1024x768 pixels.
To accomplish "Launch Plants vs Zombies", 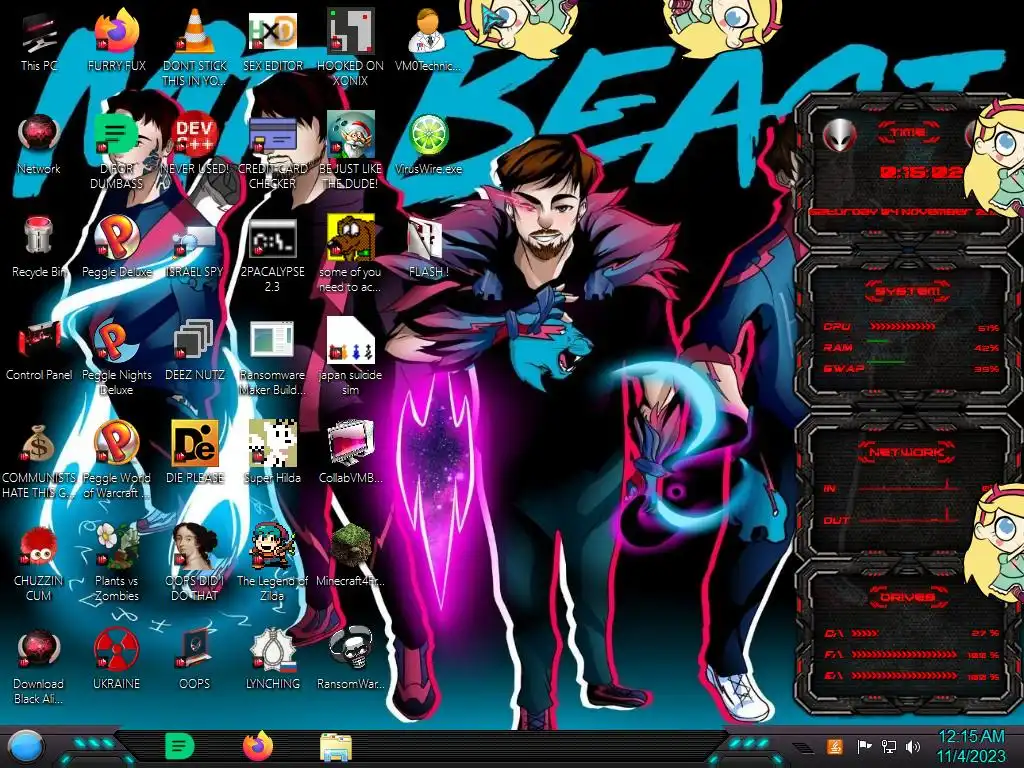I will (116, 546).
